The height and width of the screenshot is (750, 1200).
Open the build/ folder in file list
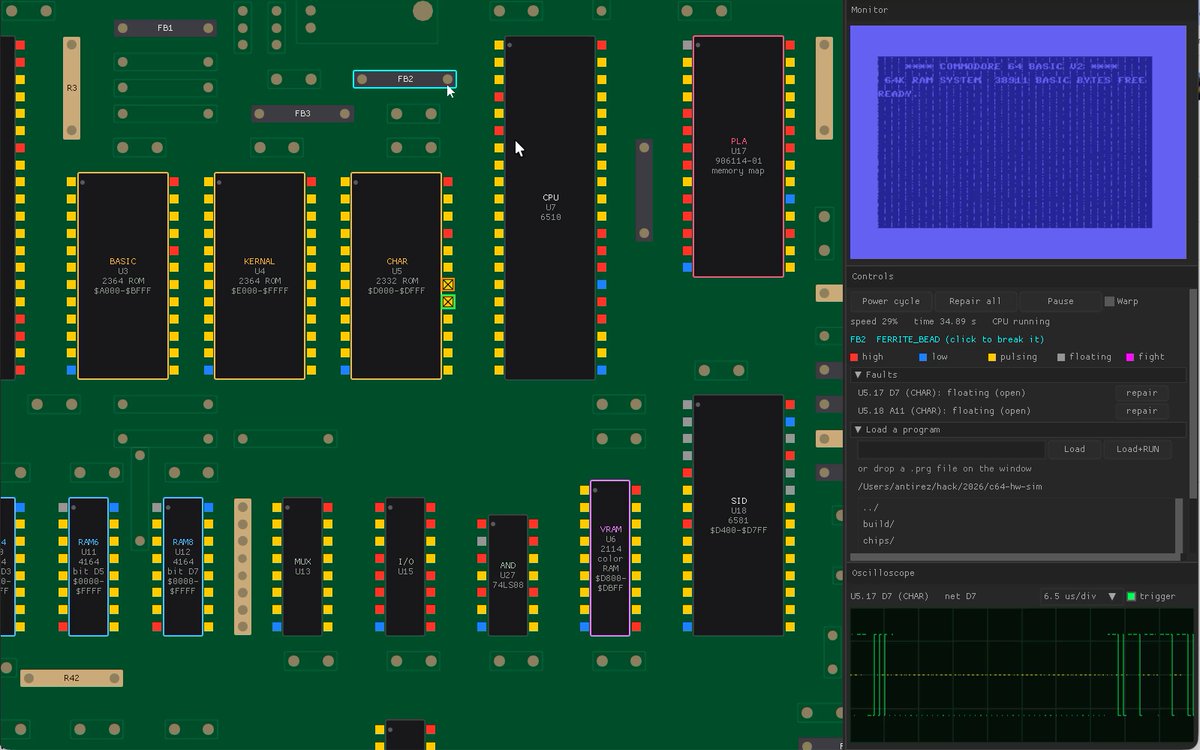(879, 523)
